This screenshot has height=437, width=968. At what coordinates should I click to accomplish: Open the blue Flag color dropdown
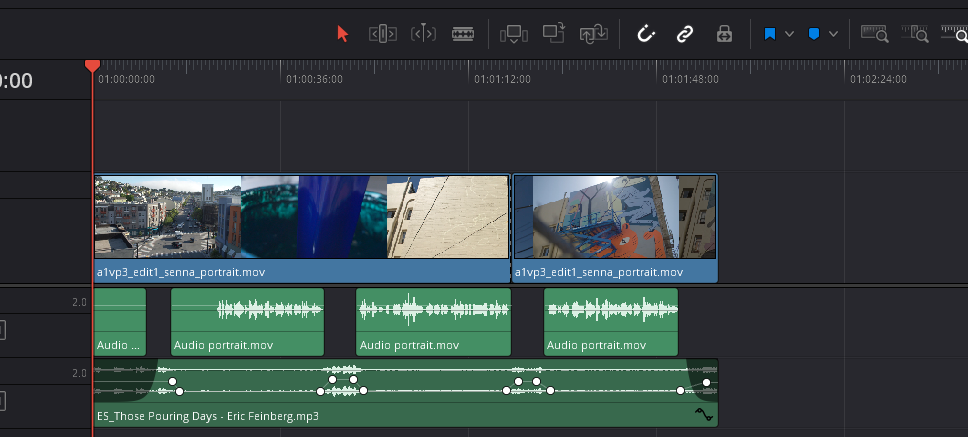[x=790, y=34]
